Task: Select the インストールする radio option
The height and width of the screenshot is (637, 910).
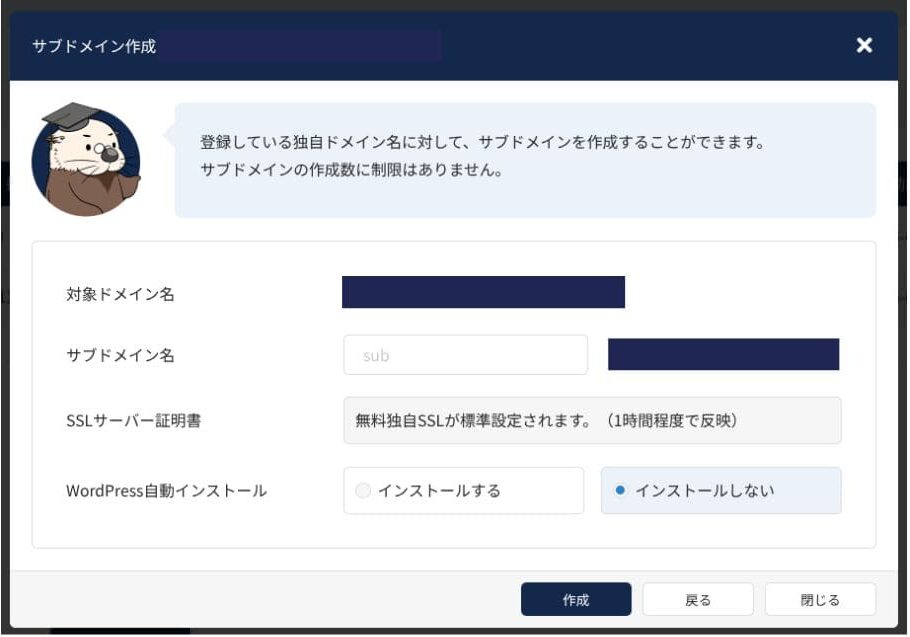Action: click(x=363, y=491)
